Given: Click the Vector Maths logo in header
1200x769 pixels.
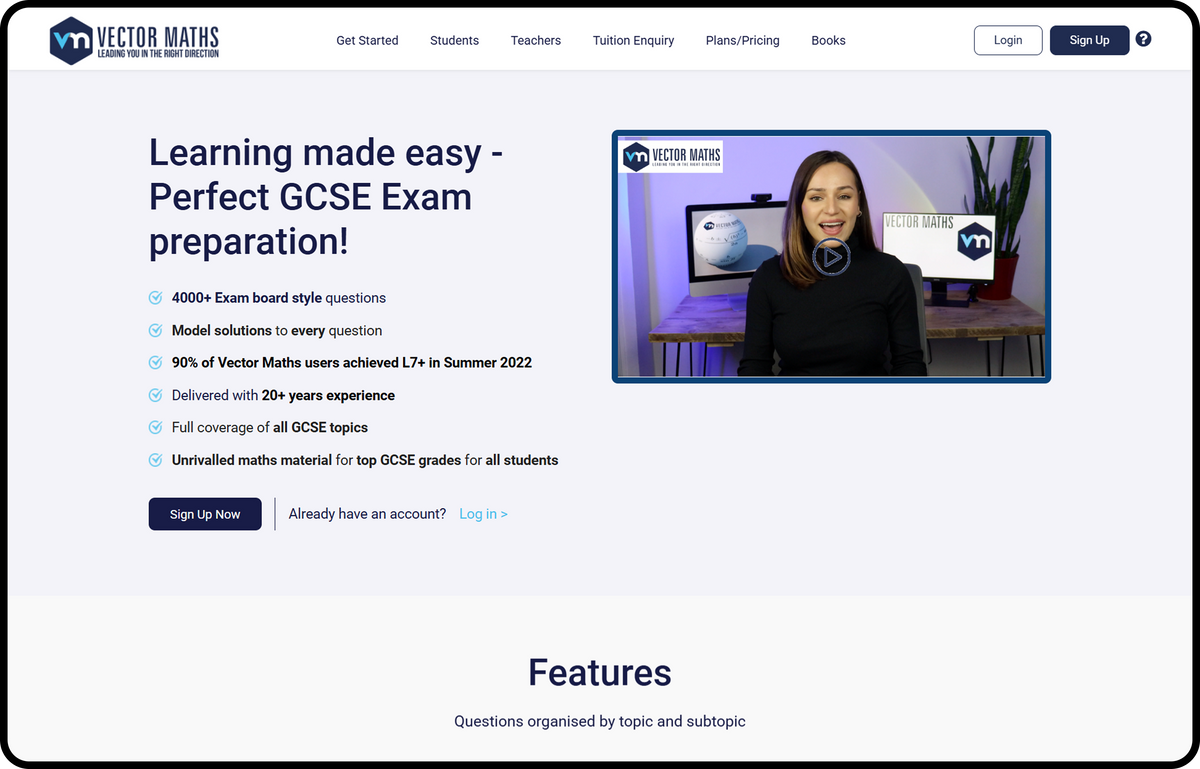Looking at the screenshot, I should (134, 40).
